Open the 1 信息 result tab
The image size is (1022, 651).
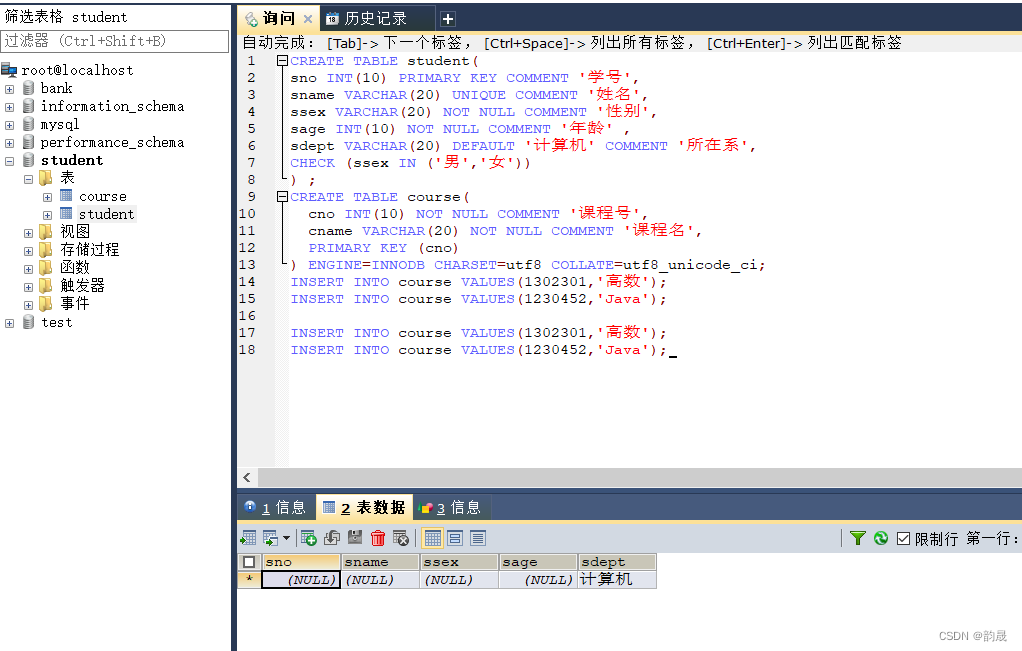276,508
